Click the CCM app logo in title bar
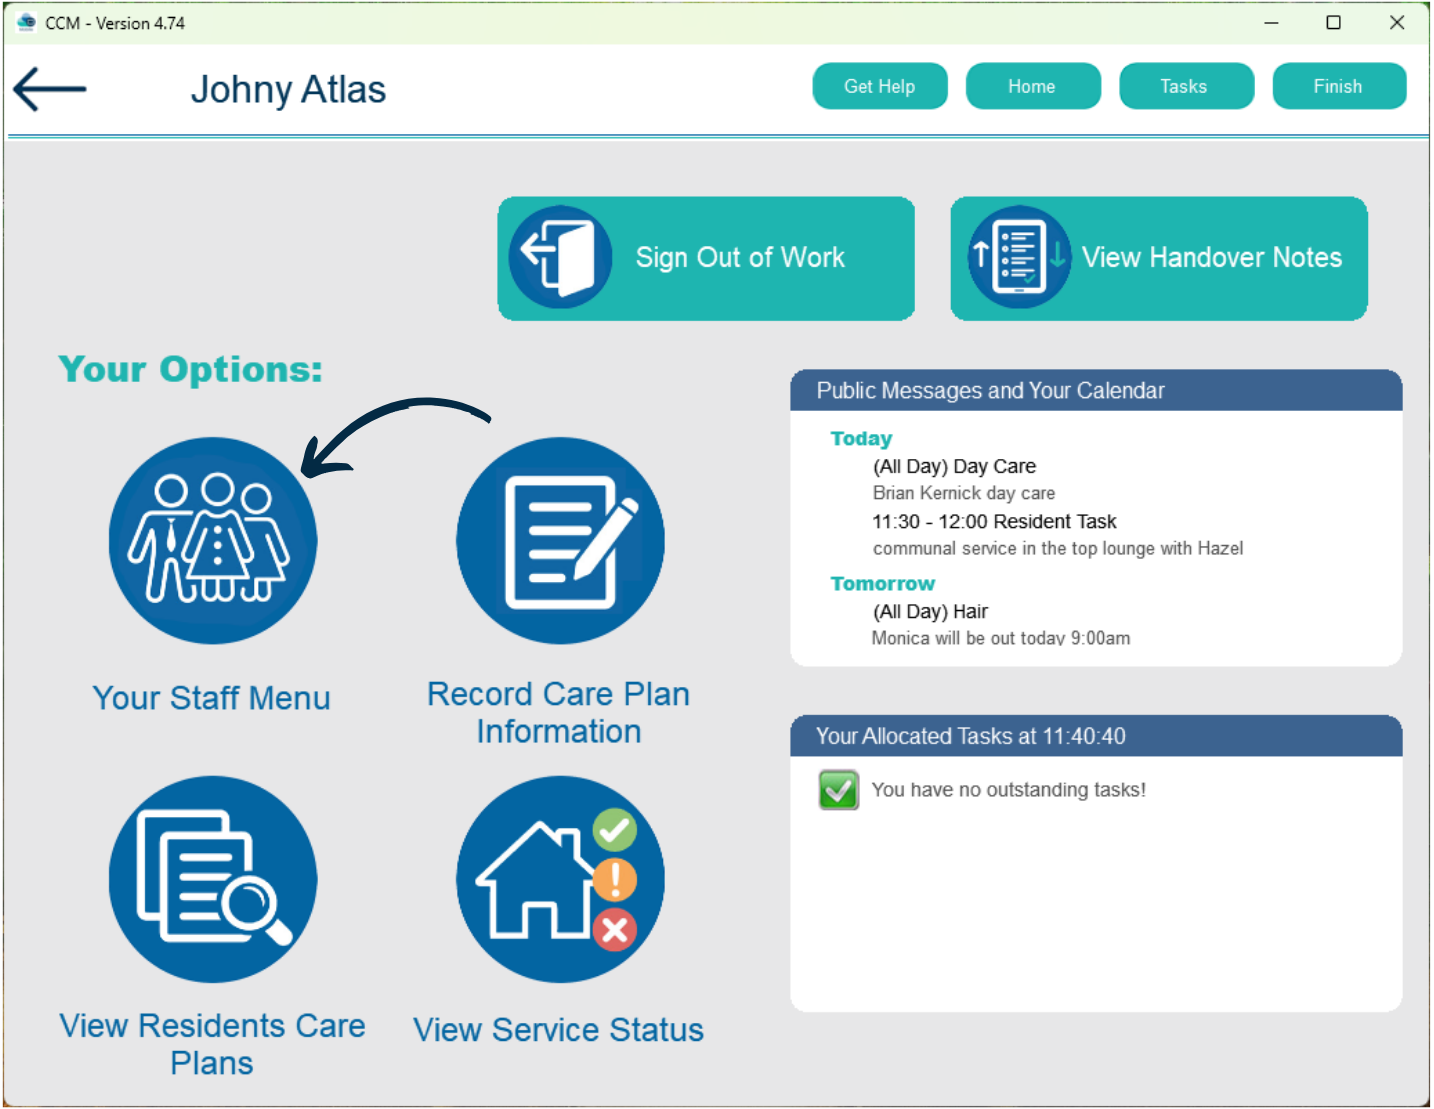1434x1109 pixels. pos(27,22)
